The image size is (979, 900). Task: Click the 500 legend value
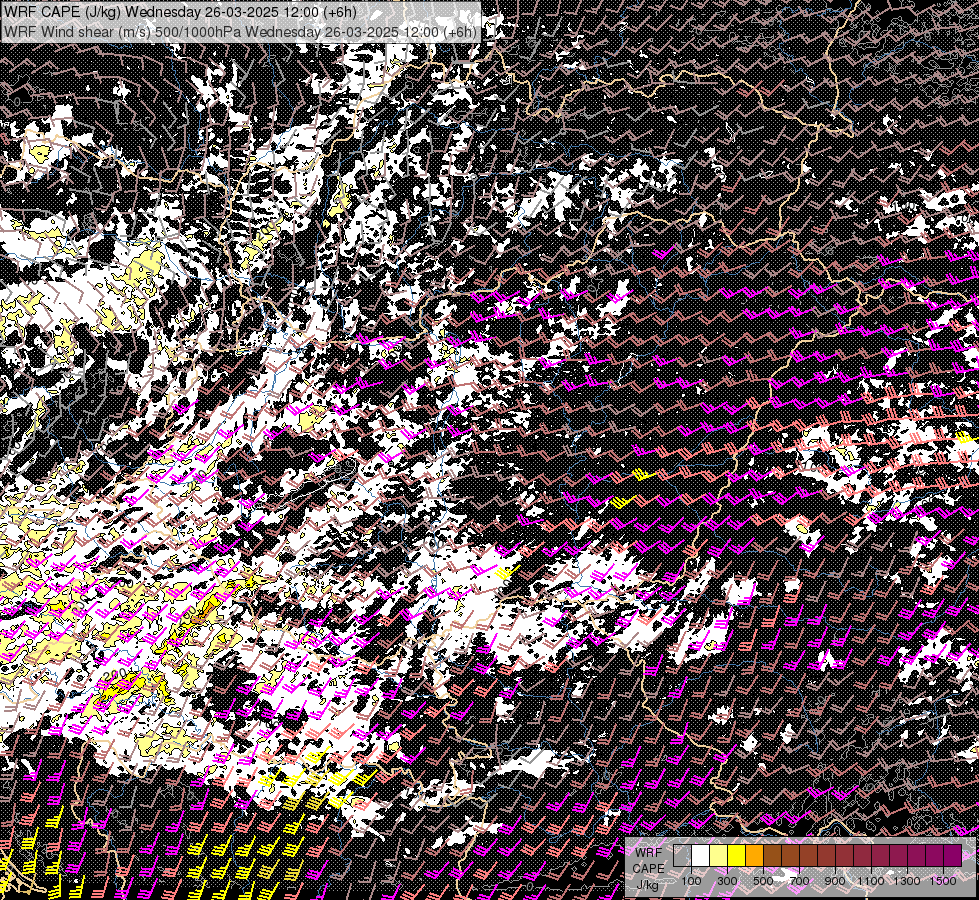[x=763, y=881]
